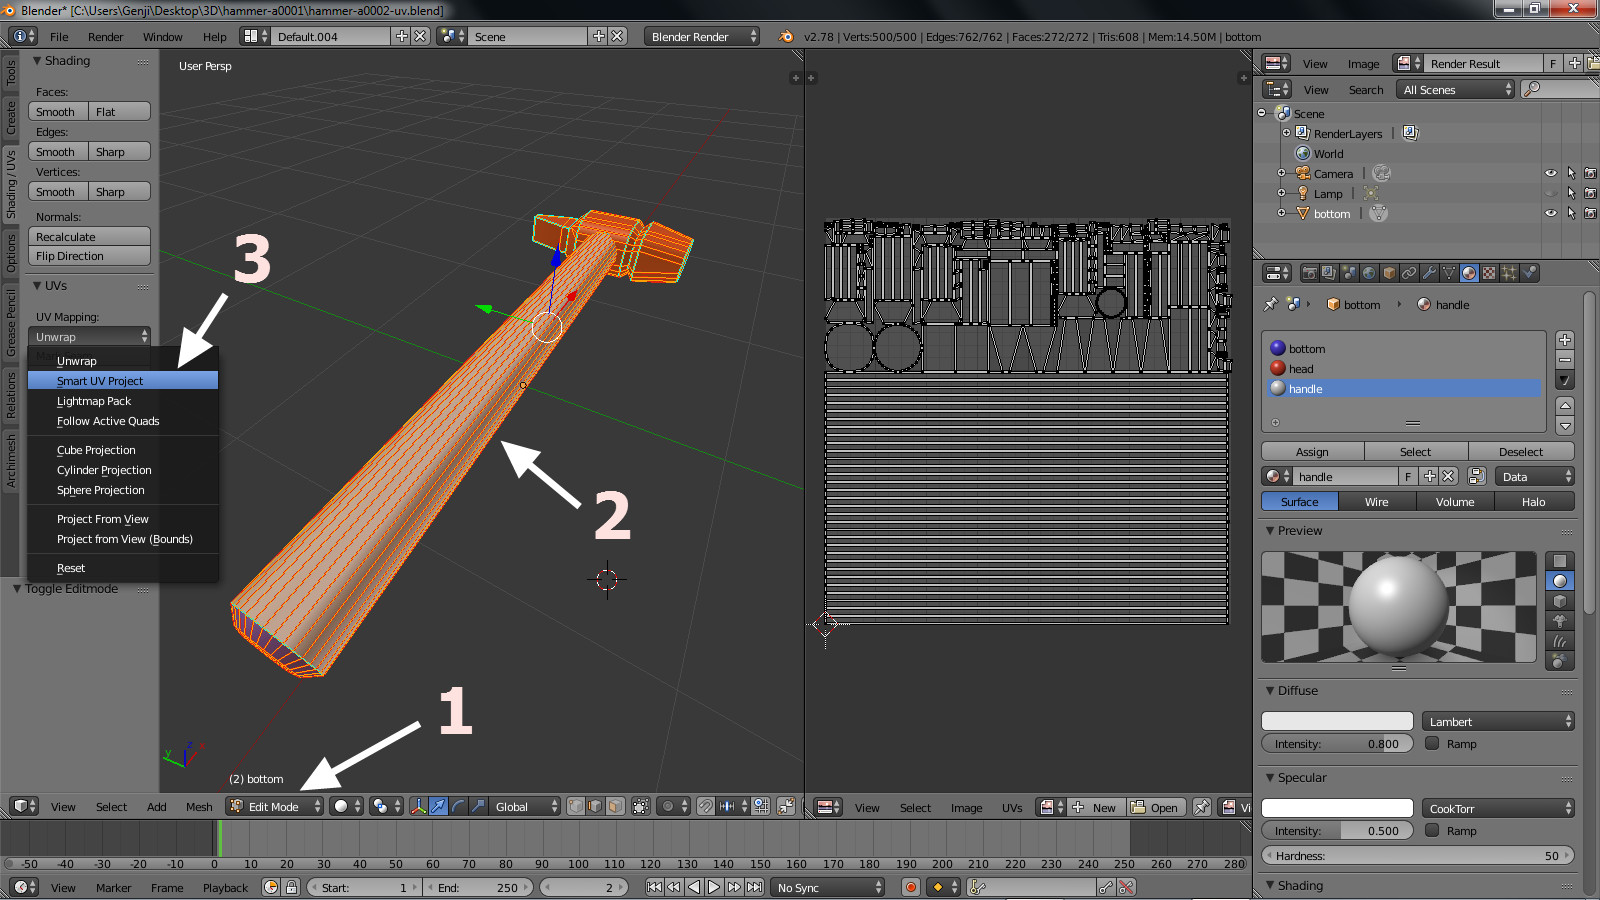
Task: Expand the Camera item in outliner
Action: tap(1282, 174)
